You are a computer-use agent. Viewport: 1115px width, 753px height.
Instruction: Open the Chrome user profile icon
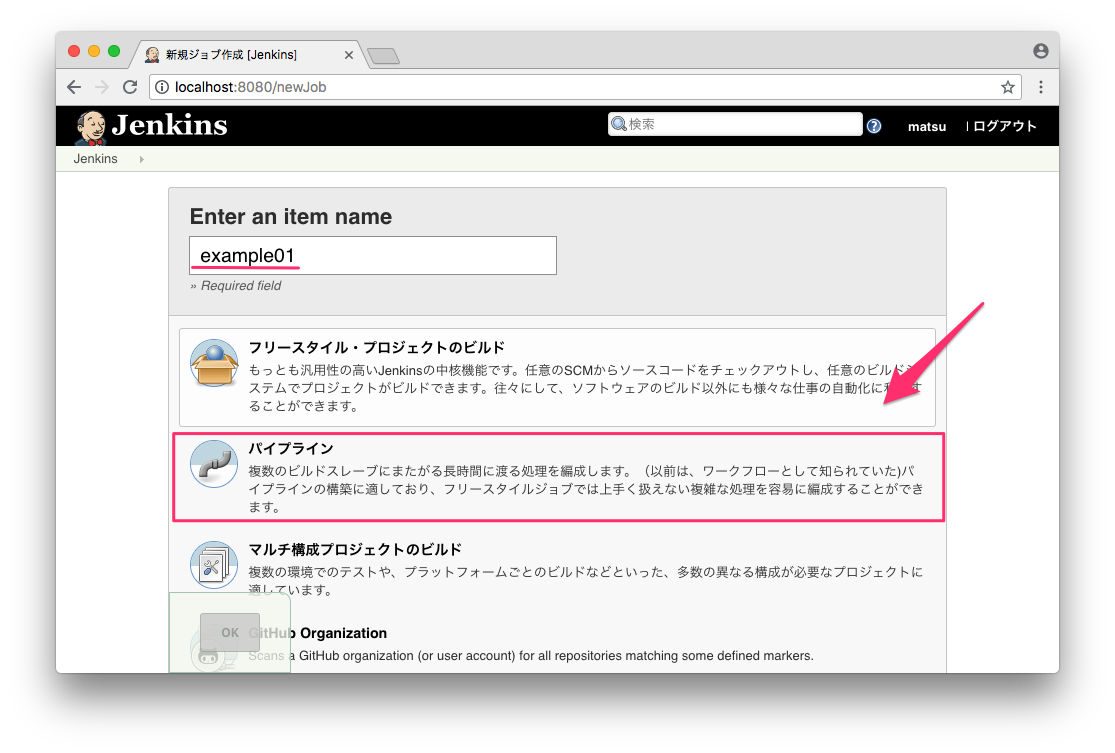[x=1041, y=51]
